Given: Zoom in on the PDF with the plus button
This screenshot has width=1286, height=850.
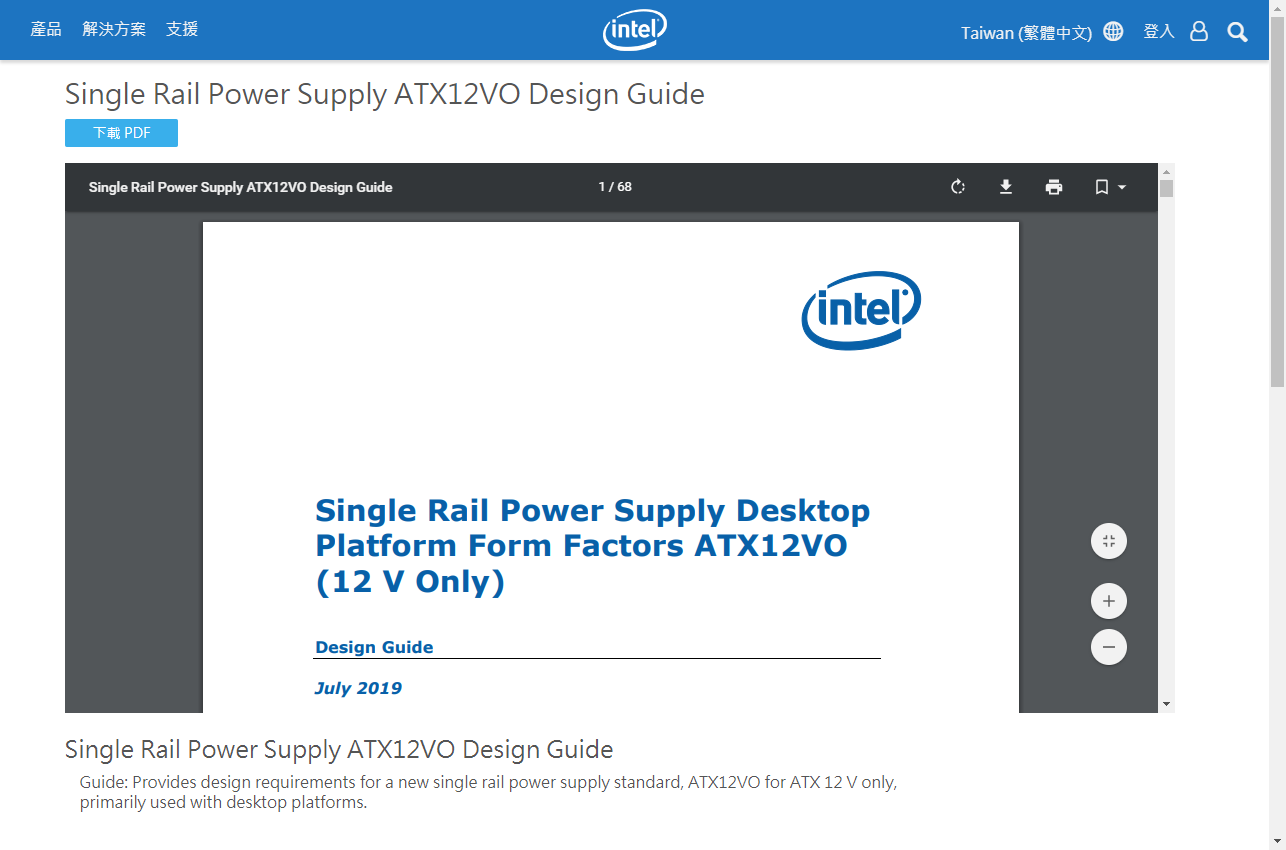Looking at the screenshot, I should pyautogui.click(x=1108, y=600).
